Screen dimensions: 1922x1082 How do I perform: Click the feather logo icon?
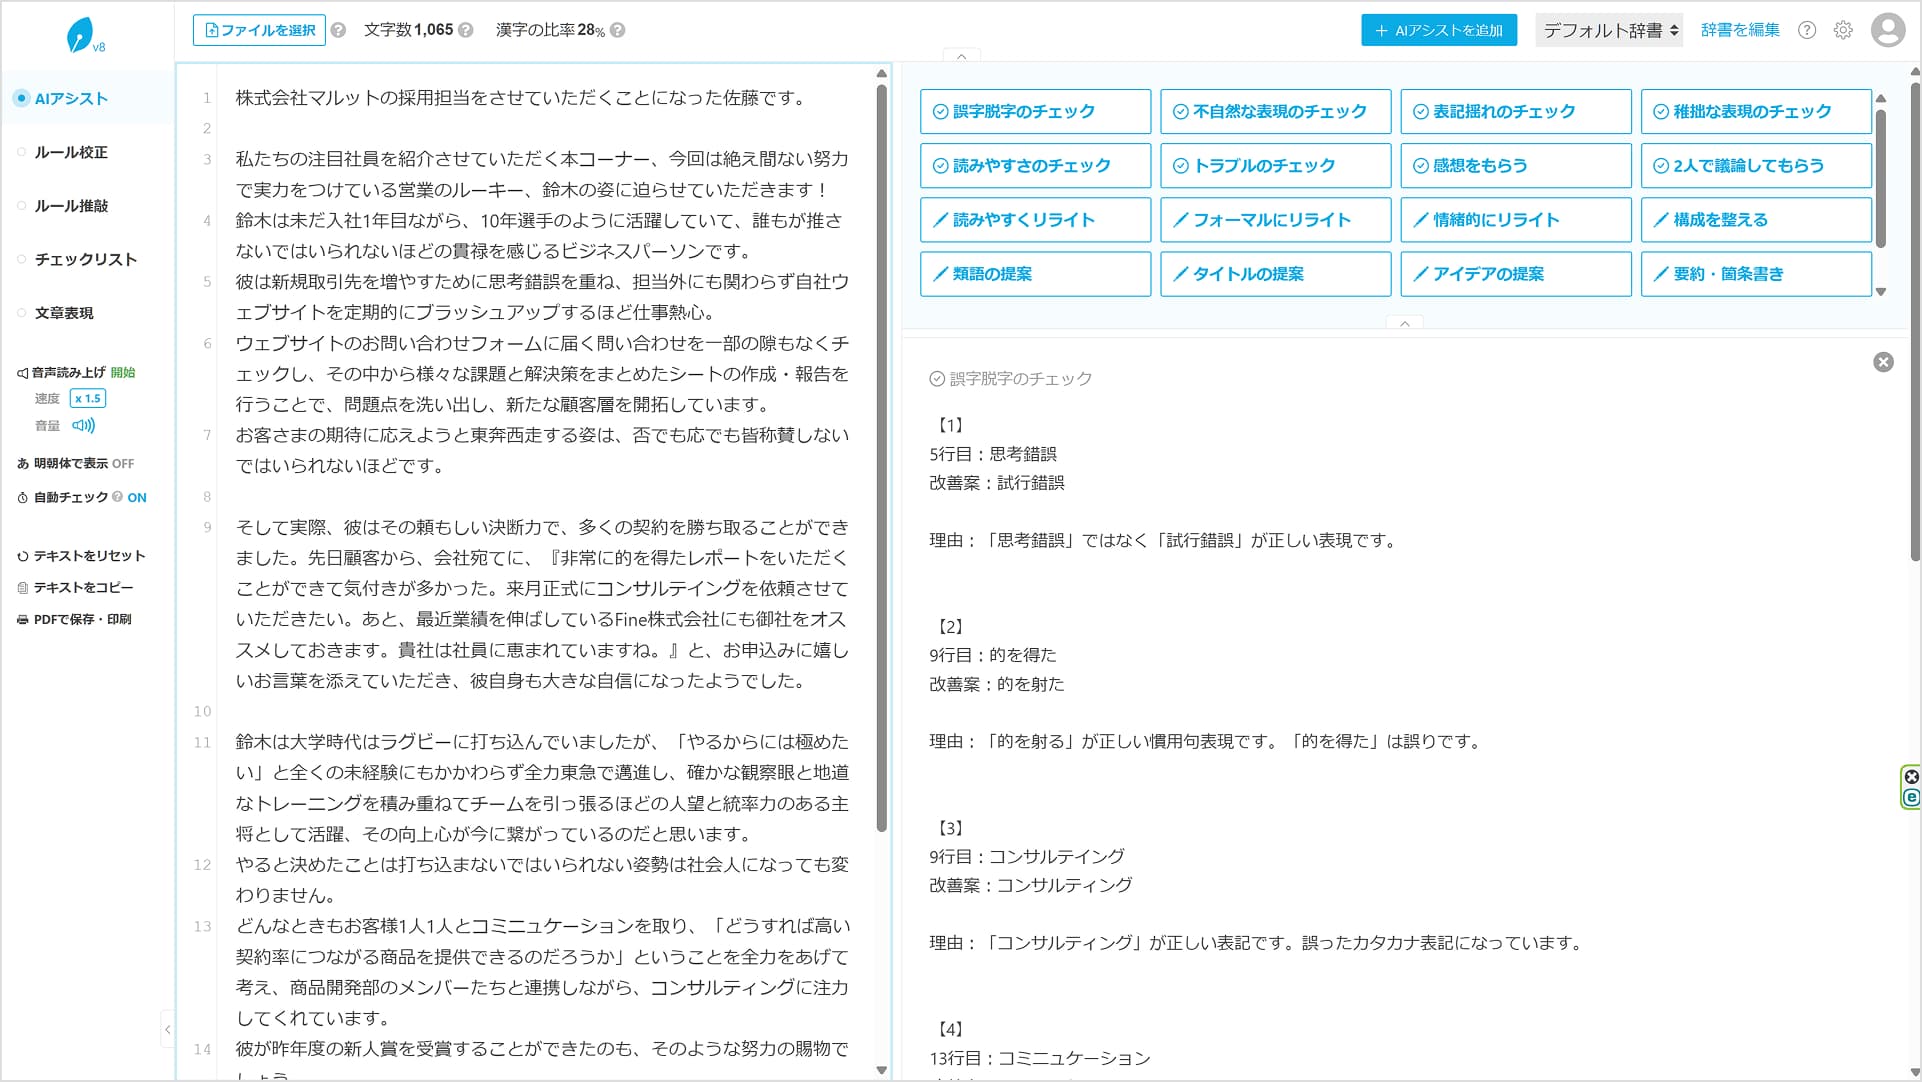click(81, 35)
